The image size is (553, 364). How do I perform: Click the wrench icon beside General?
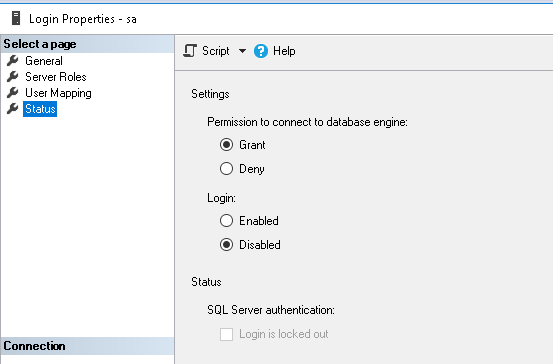[x=12, y=61]
